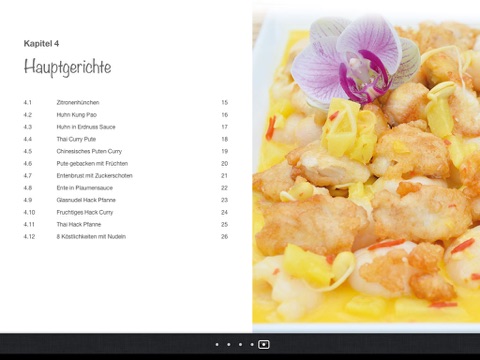Select Thai Curry Pute recipe
Screen dimensions: 480x360
[x=76, y=139]
